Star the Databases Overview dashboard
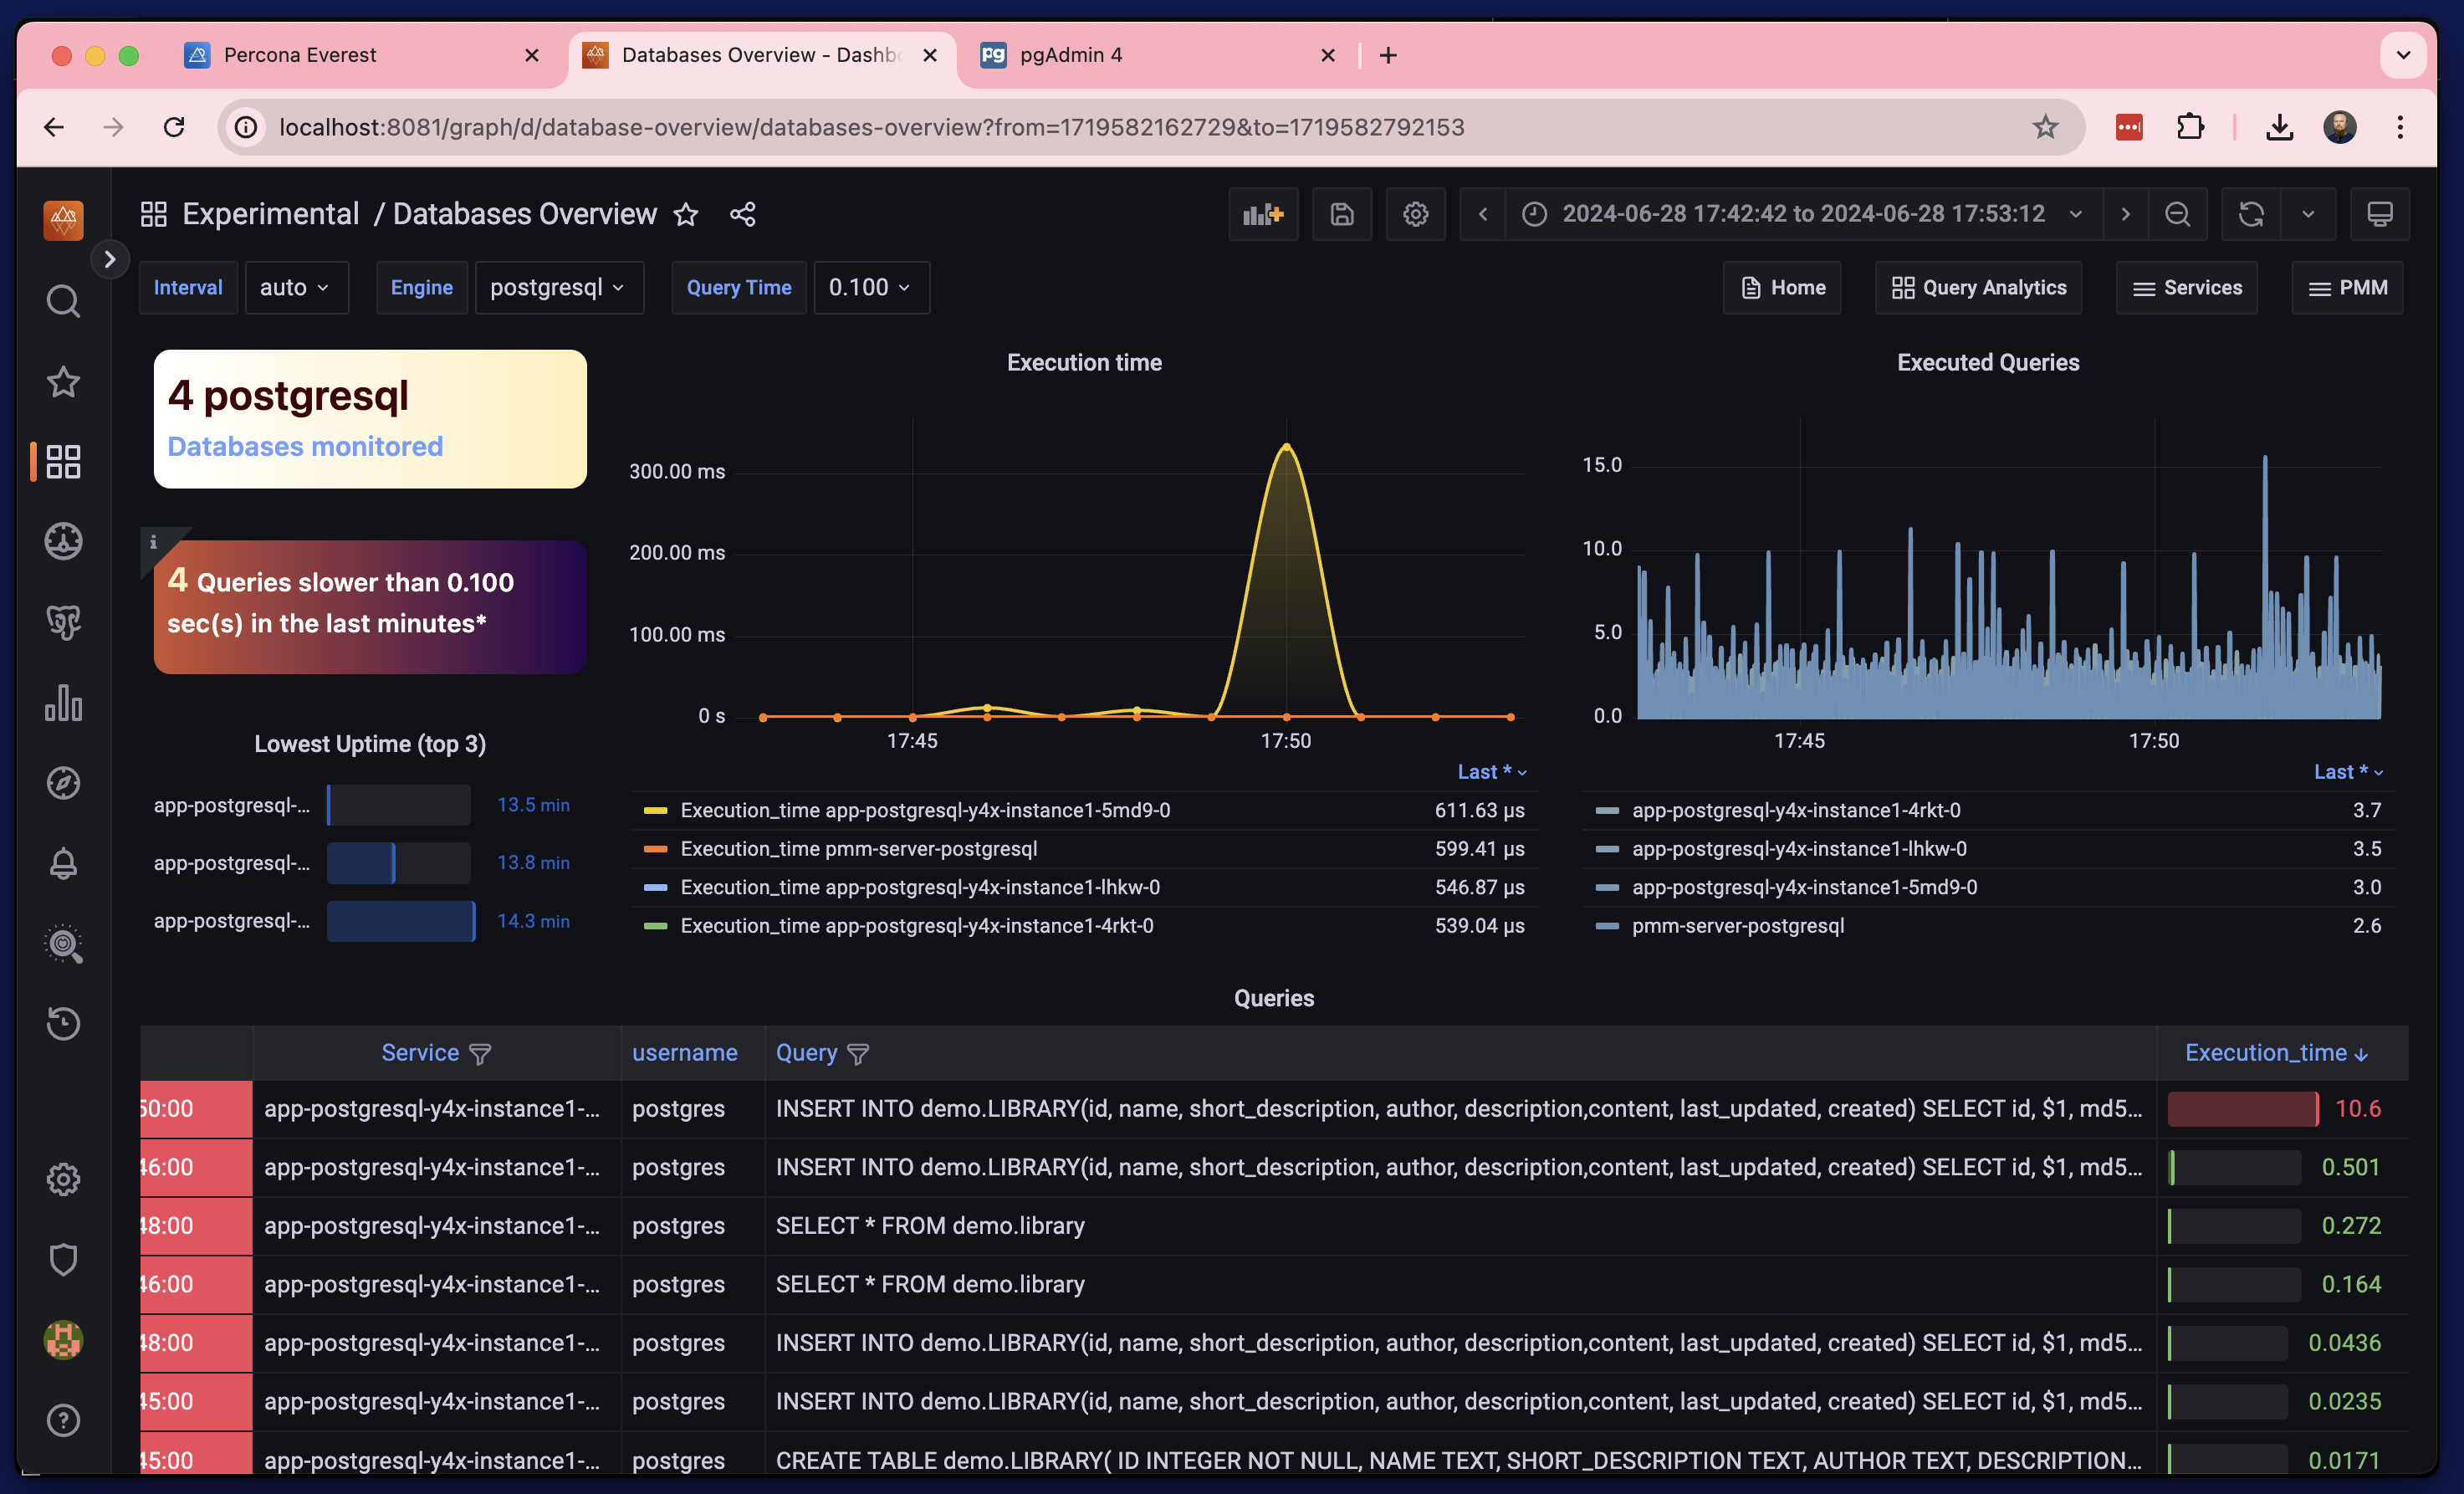2464x1494 pixels. (x=686, y=214)
